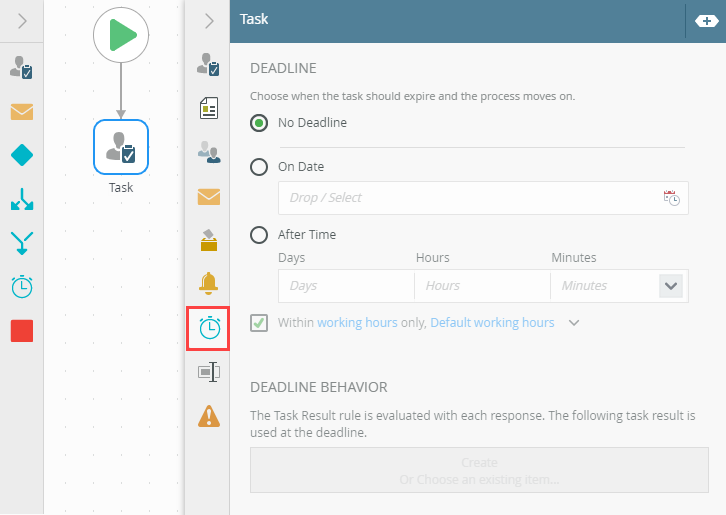Screen dimensions: 726x515
Task: Click the Task label under the canvas node
Action: coord(121,188)
